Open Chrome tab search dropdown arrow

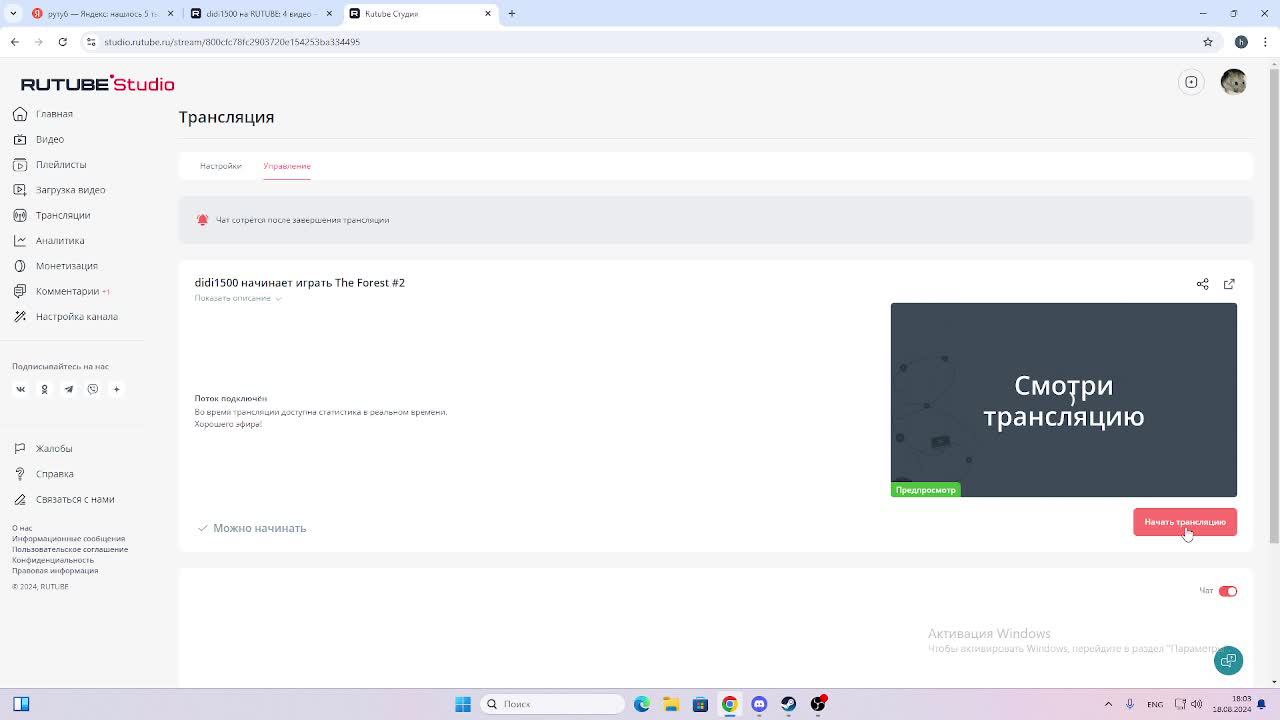(x=13, y=14)
